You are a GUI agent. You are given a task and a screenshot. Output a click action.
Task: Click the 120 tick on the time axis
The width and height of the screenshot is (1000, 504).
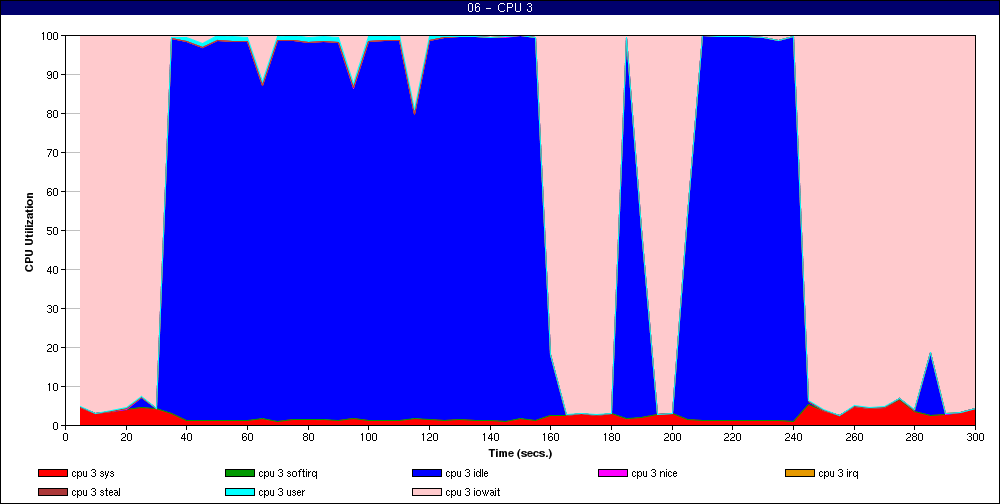429,437
